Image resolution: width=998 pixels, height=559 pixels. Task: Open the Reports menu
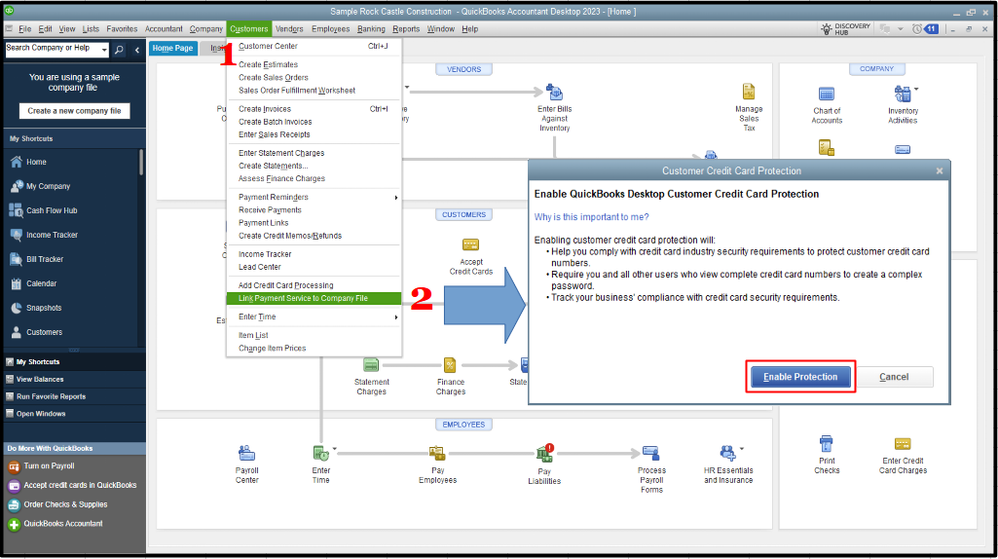click(406, 29)
